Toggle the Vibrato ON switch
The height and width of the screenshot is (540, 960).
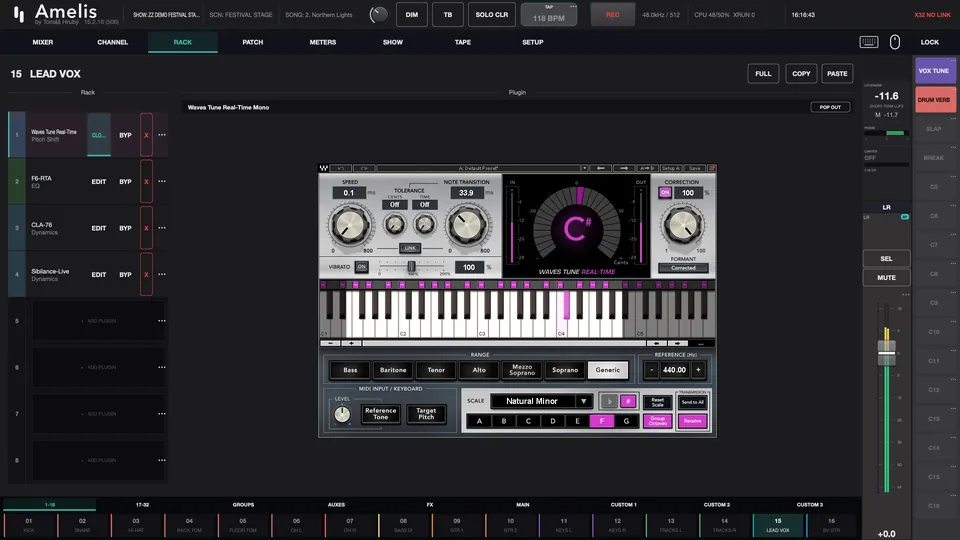(x=361, y=267)
